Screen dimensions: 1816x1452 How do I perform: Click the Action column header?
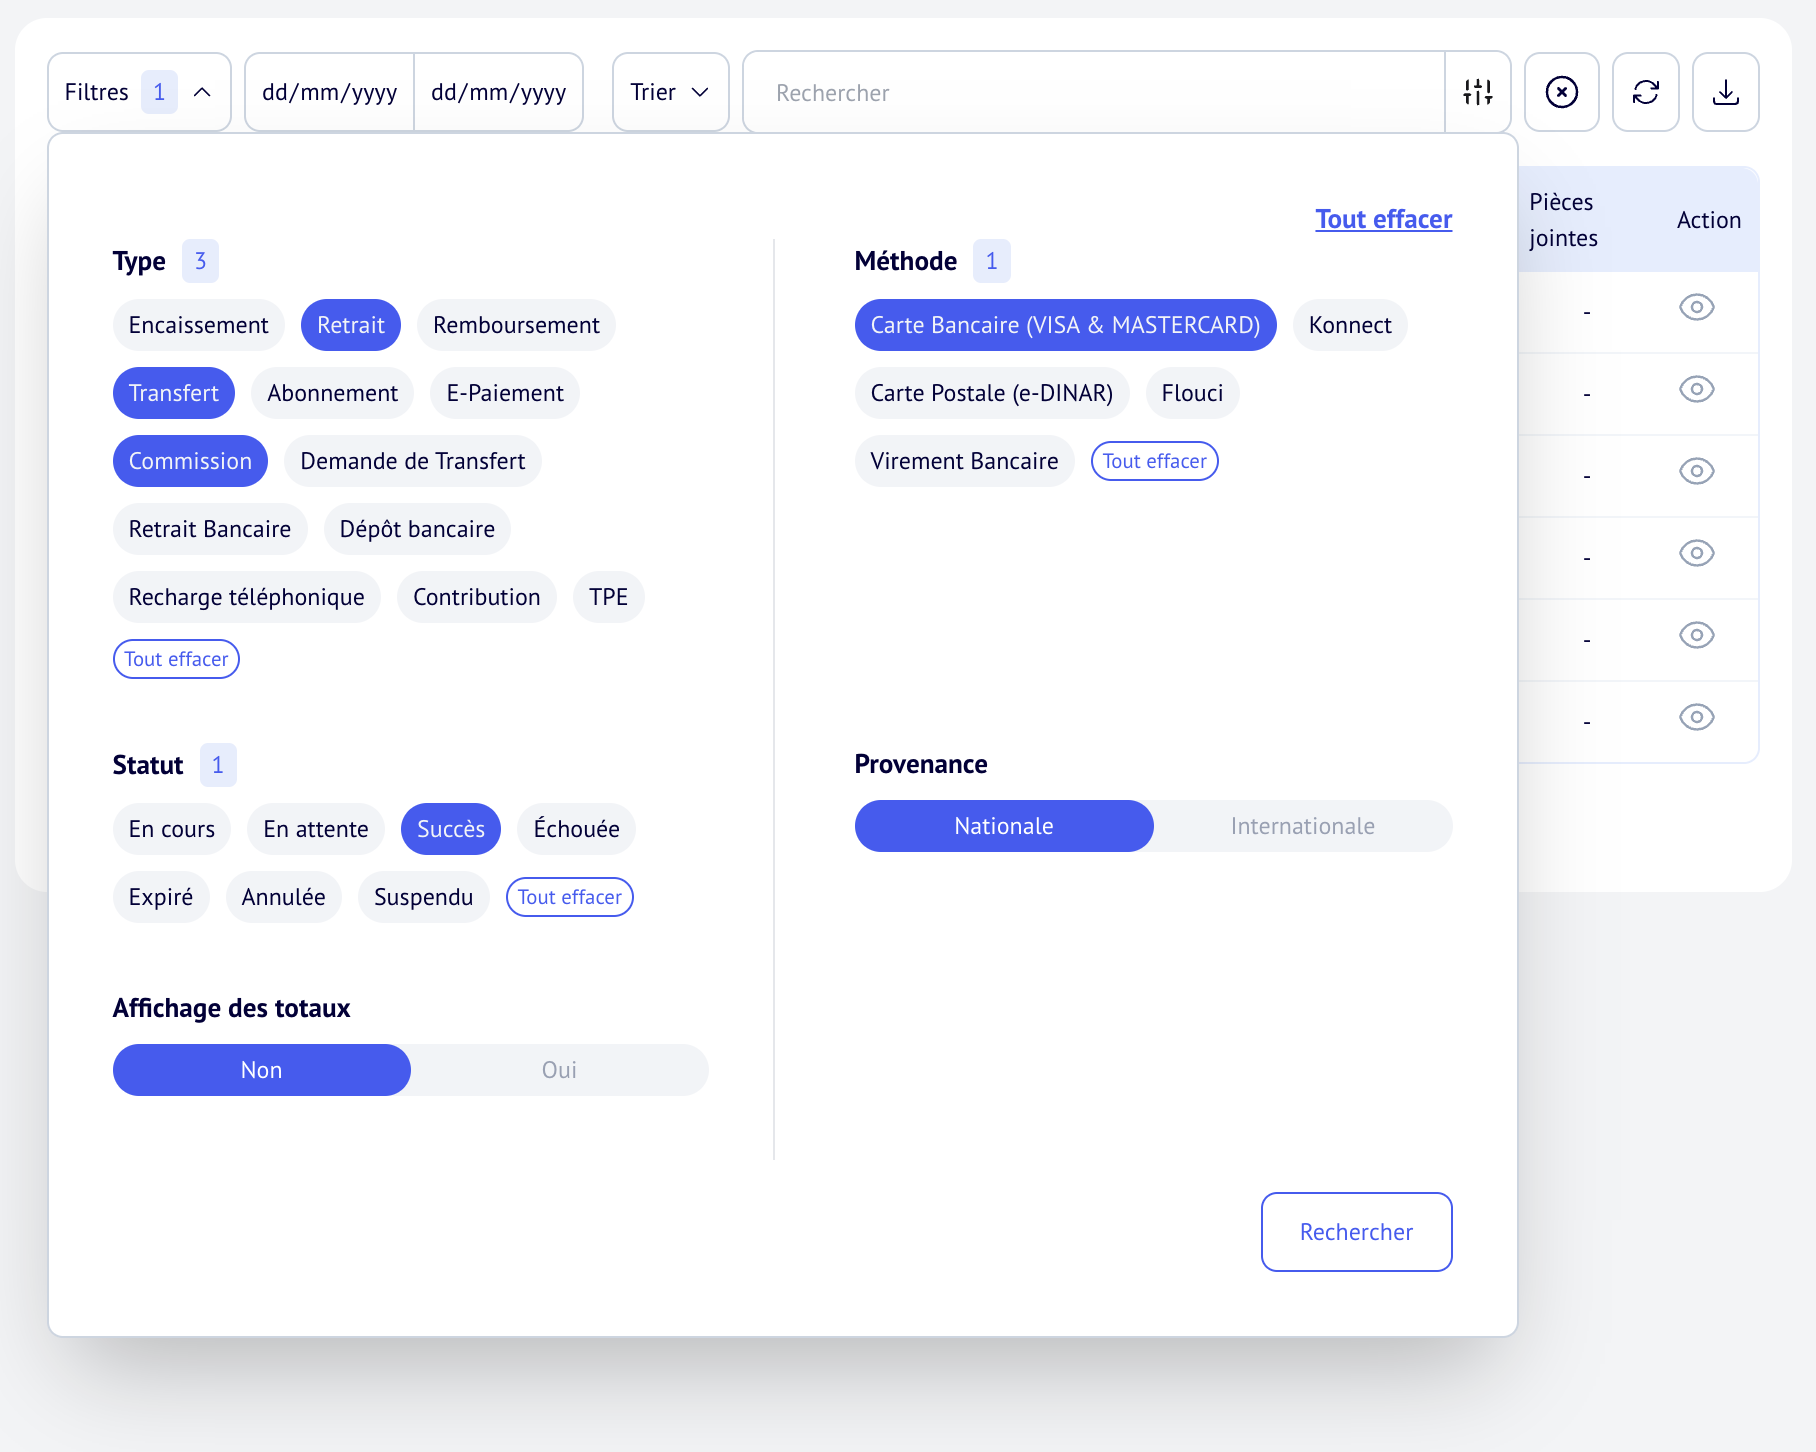tap(1708, 220)
